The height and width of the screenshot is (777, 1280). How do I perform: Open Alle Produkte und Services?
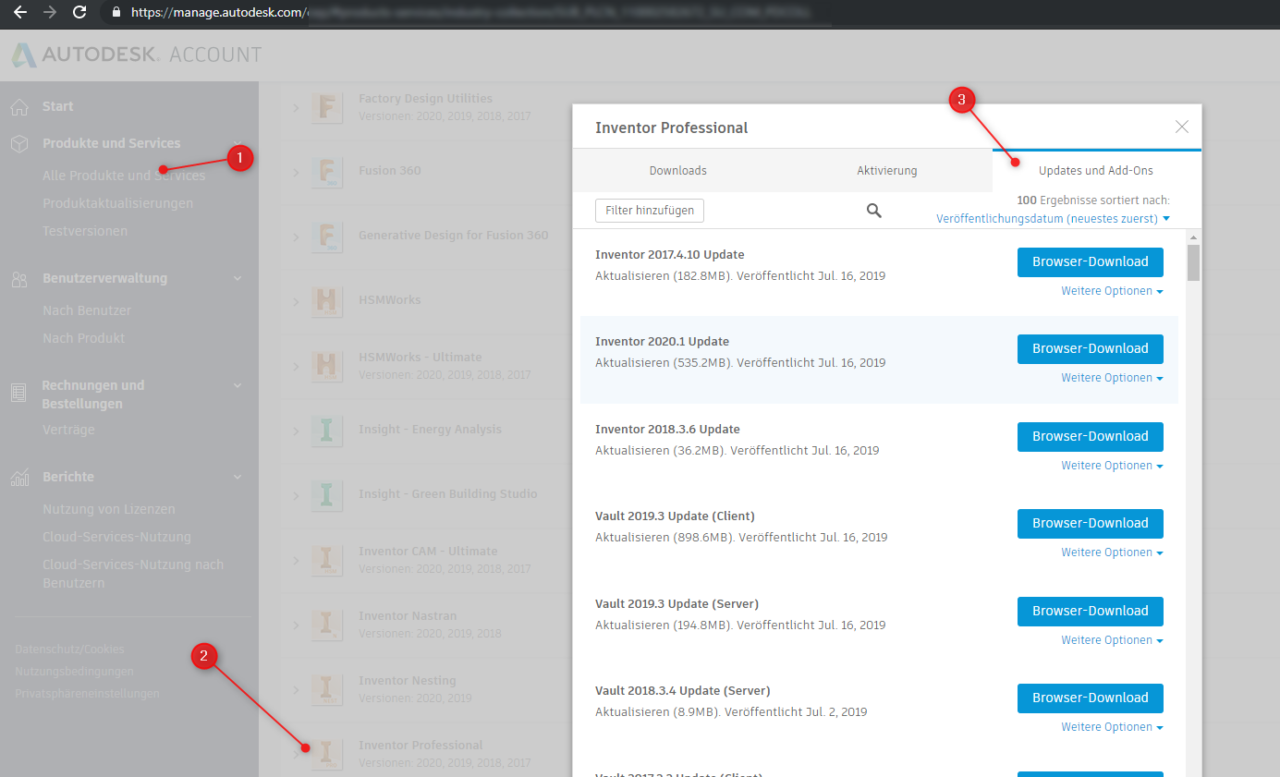123,176
